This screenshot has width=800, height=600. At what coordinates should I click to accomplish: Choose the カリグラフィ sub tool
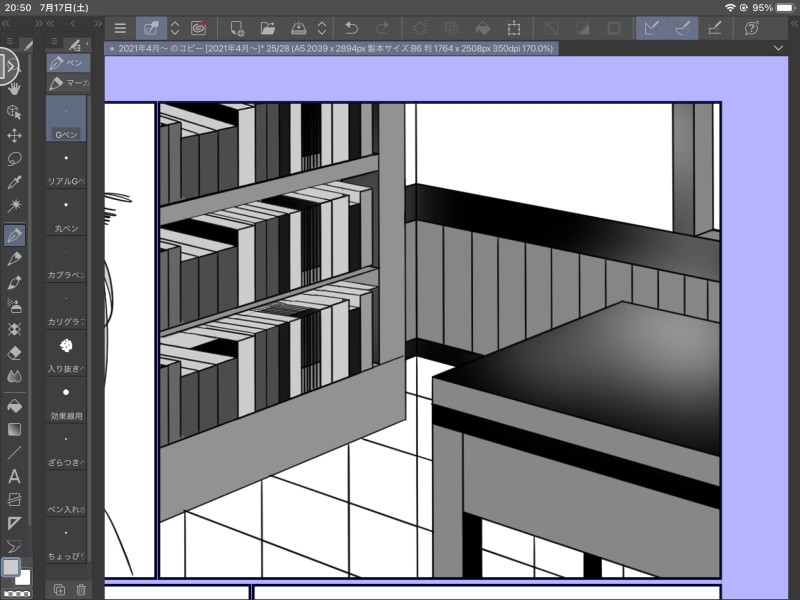[66, 307]
